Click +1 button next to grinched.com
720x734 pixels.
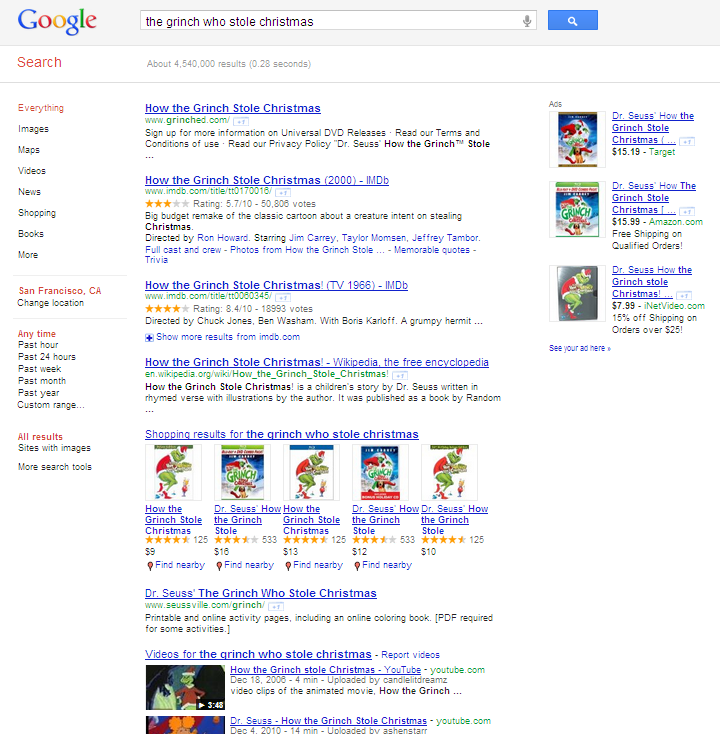click(x=241, y=122)
